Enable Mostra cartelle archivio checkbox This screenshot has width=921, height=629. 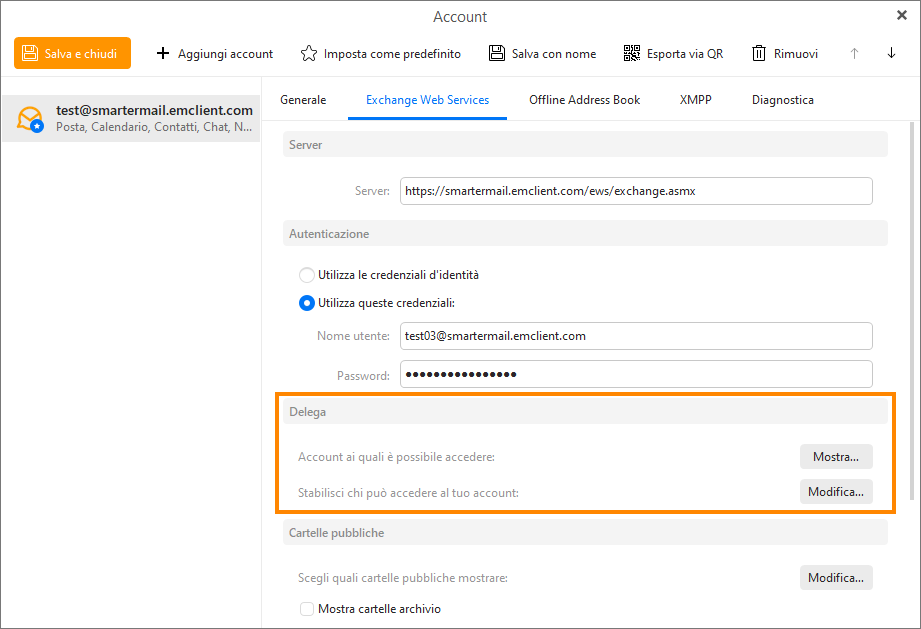(x=307, y=609)
